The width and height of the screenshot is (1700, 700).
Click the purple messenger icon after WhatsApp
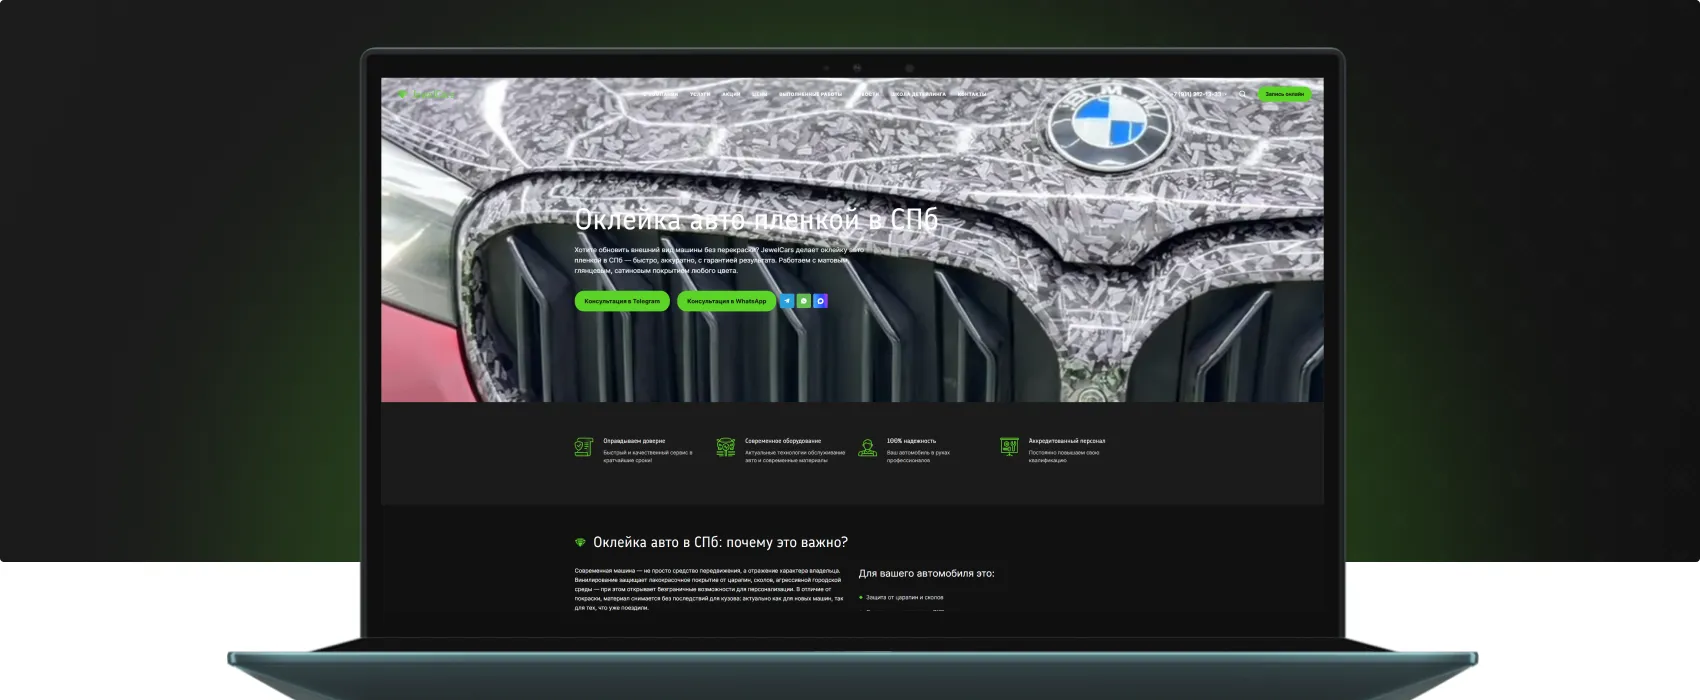(821, 301)
